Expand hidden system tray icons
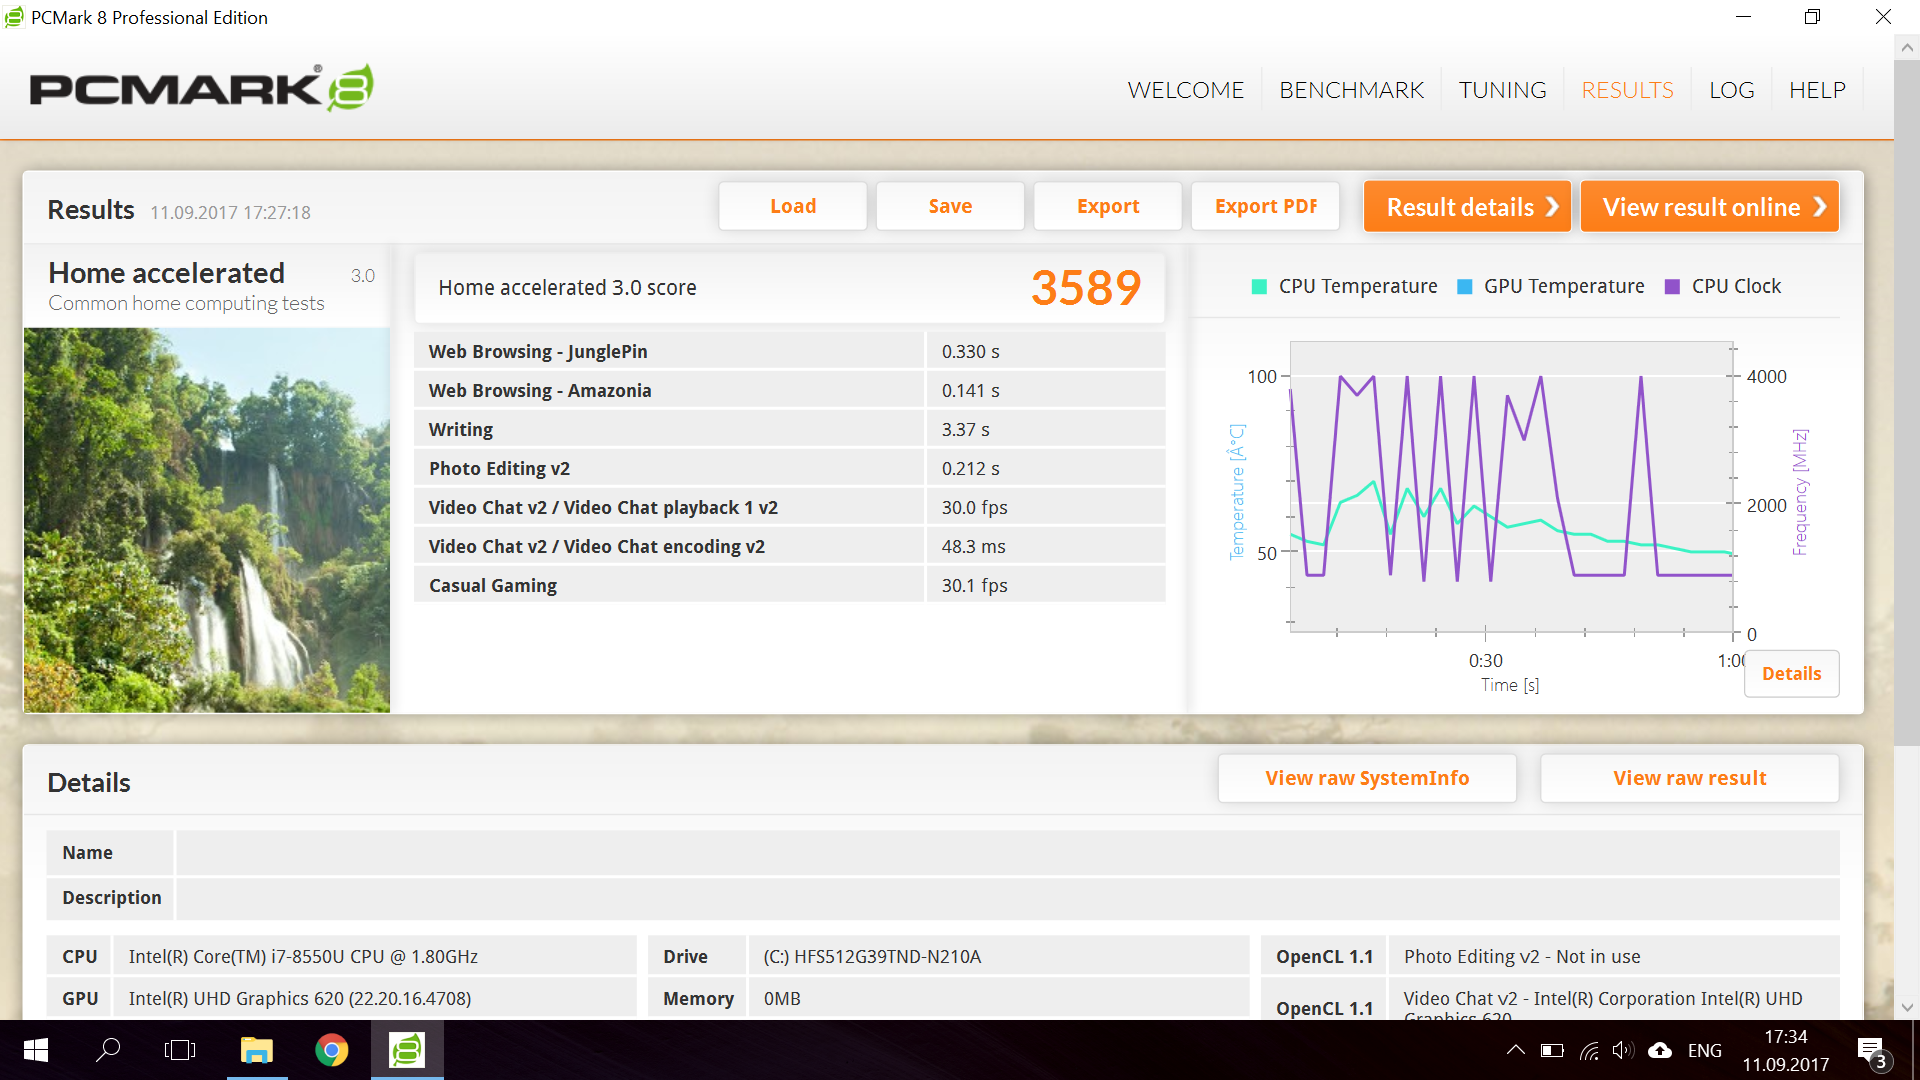Viewport: 1920px width, 1080px height. 1515,1050
